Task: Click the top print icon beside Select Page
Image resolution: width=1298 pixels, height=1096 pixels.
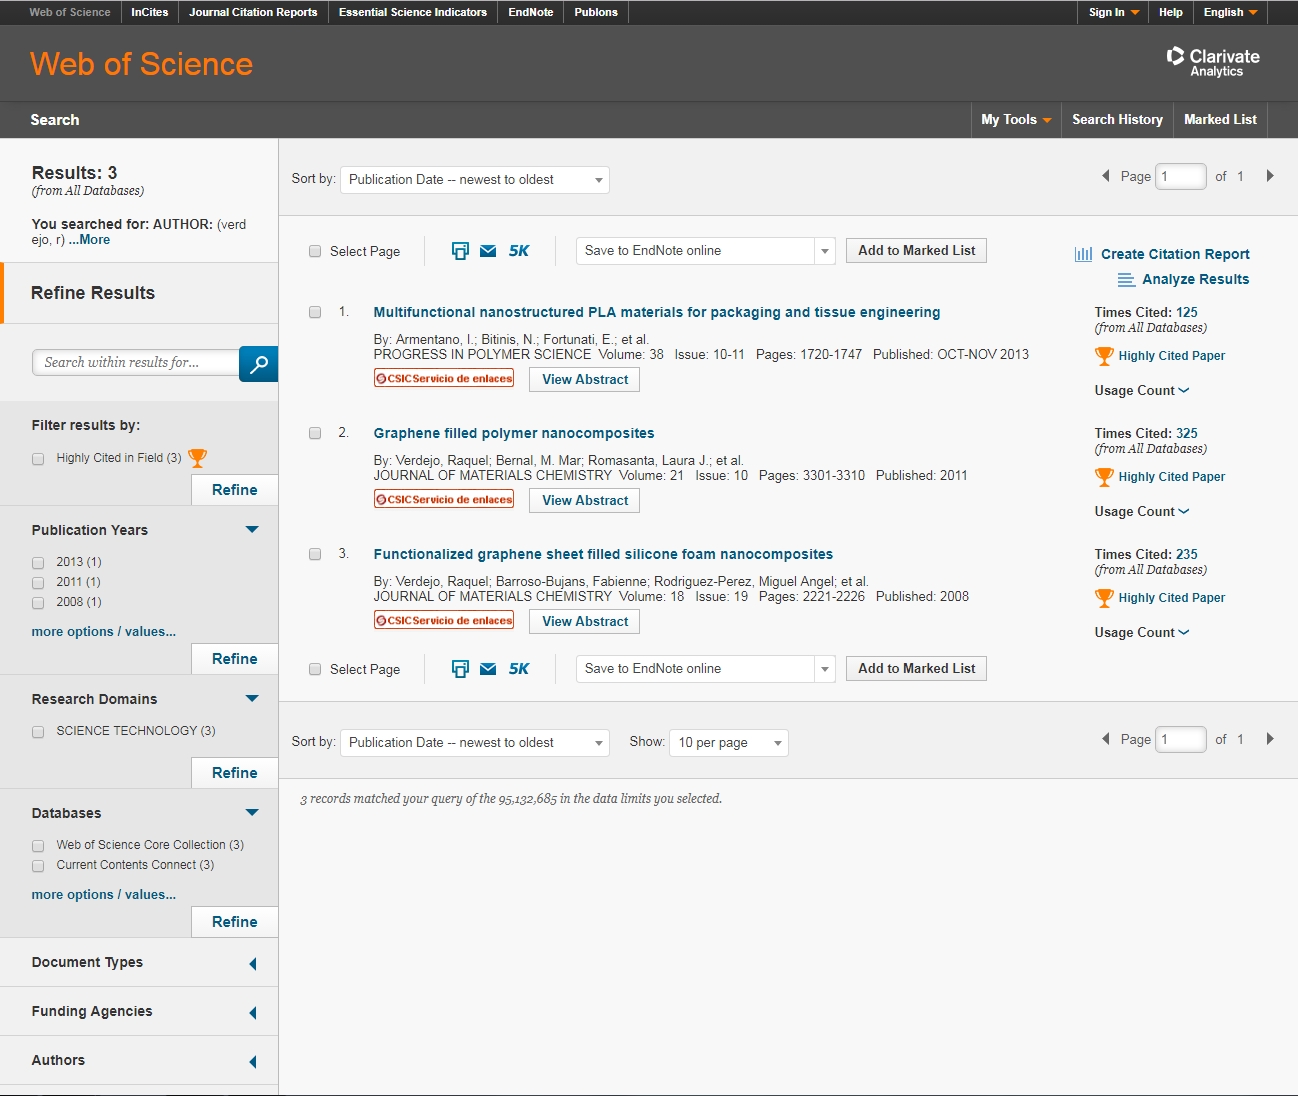Action: click(460, 251)
